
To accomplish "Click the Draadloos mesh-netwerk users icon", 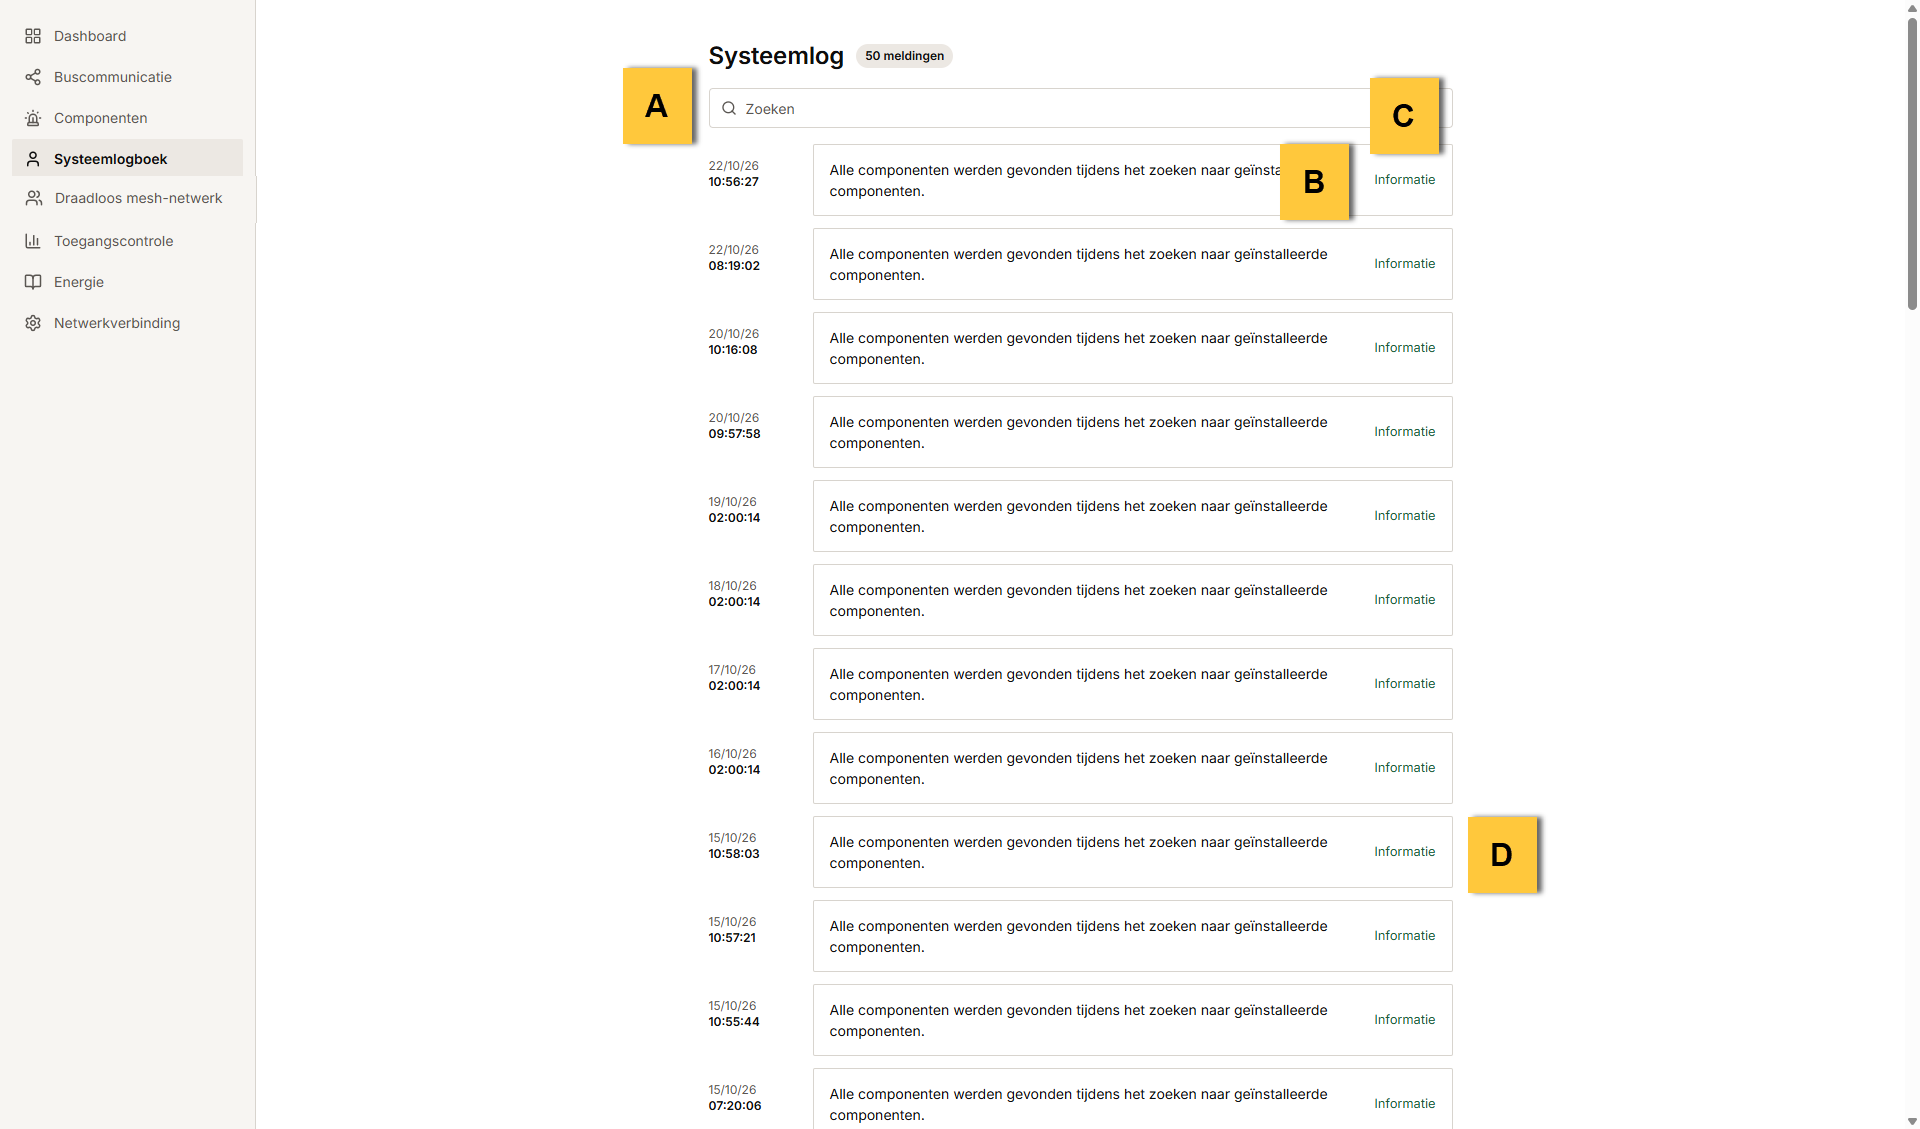I will click(34, 198).
